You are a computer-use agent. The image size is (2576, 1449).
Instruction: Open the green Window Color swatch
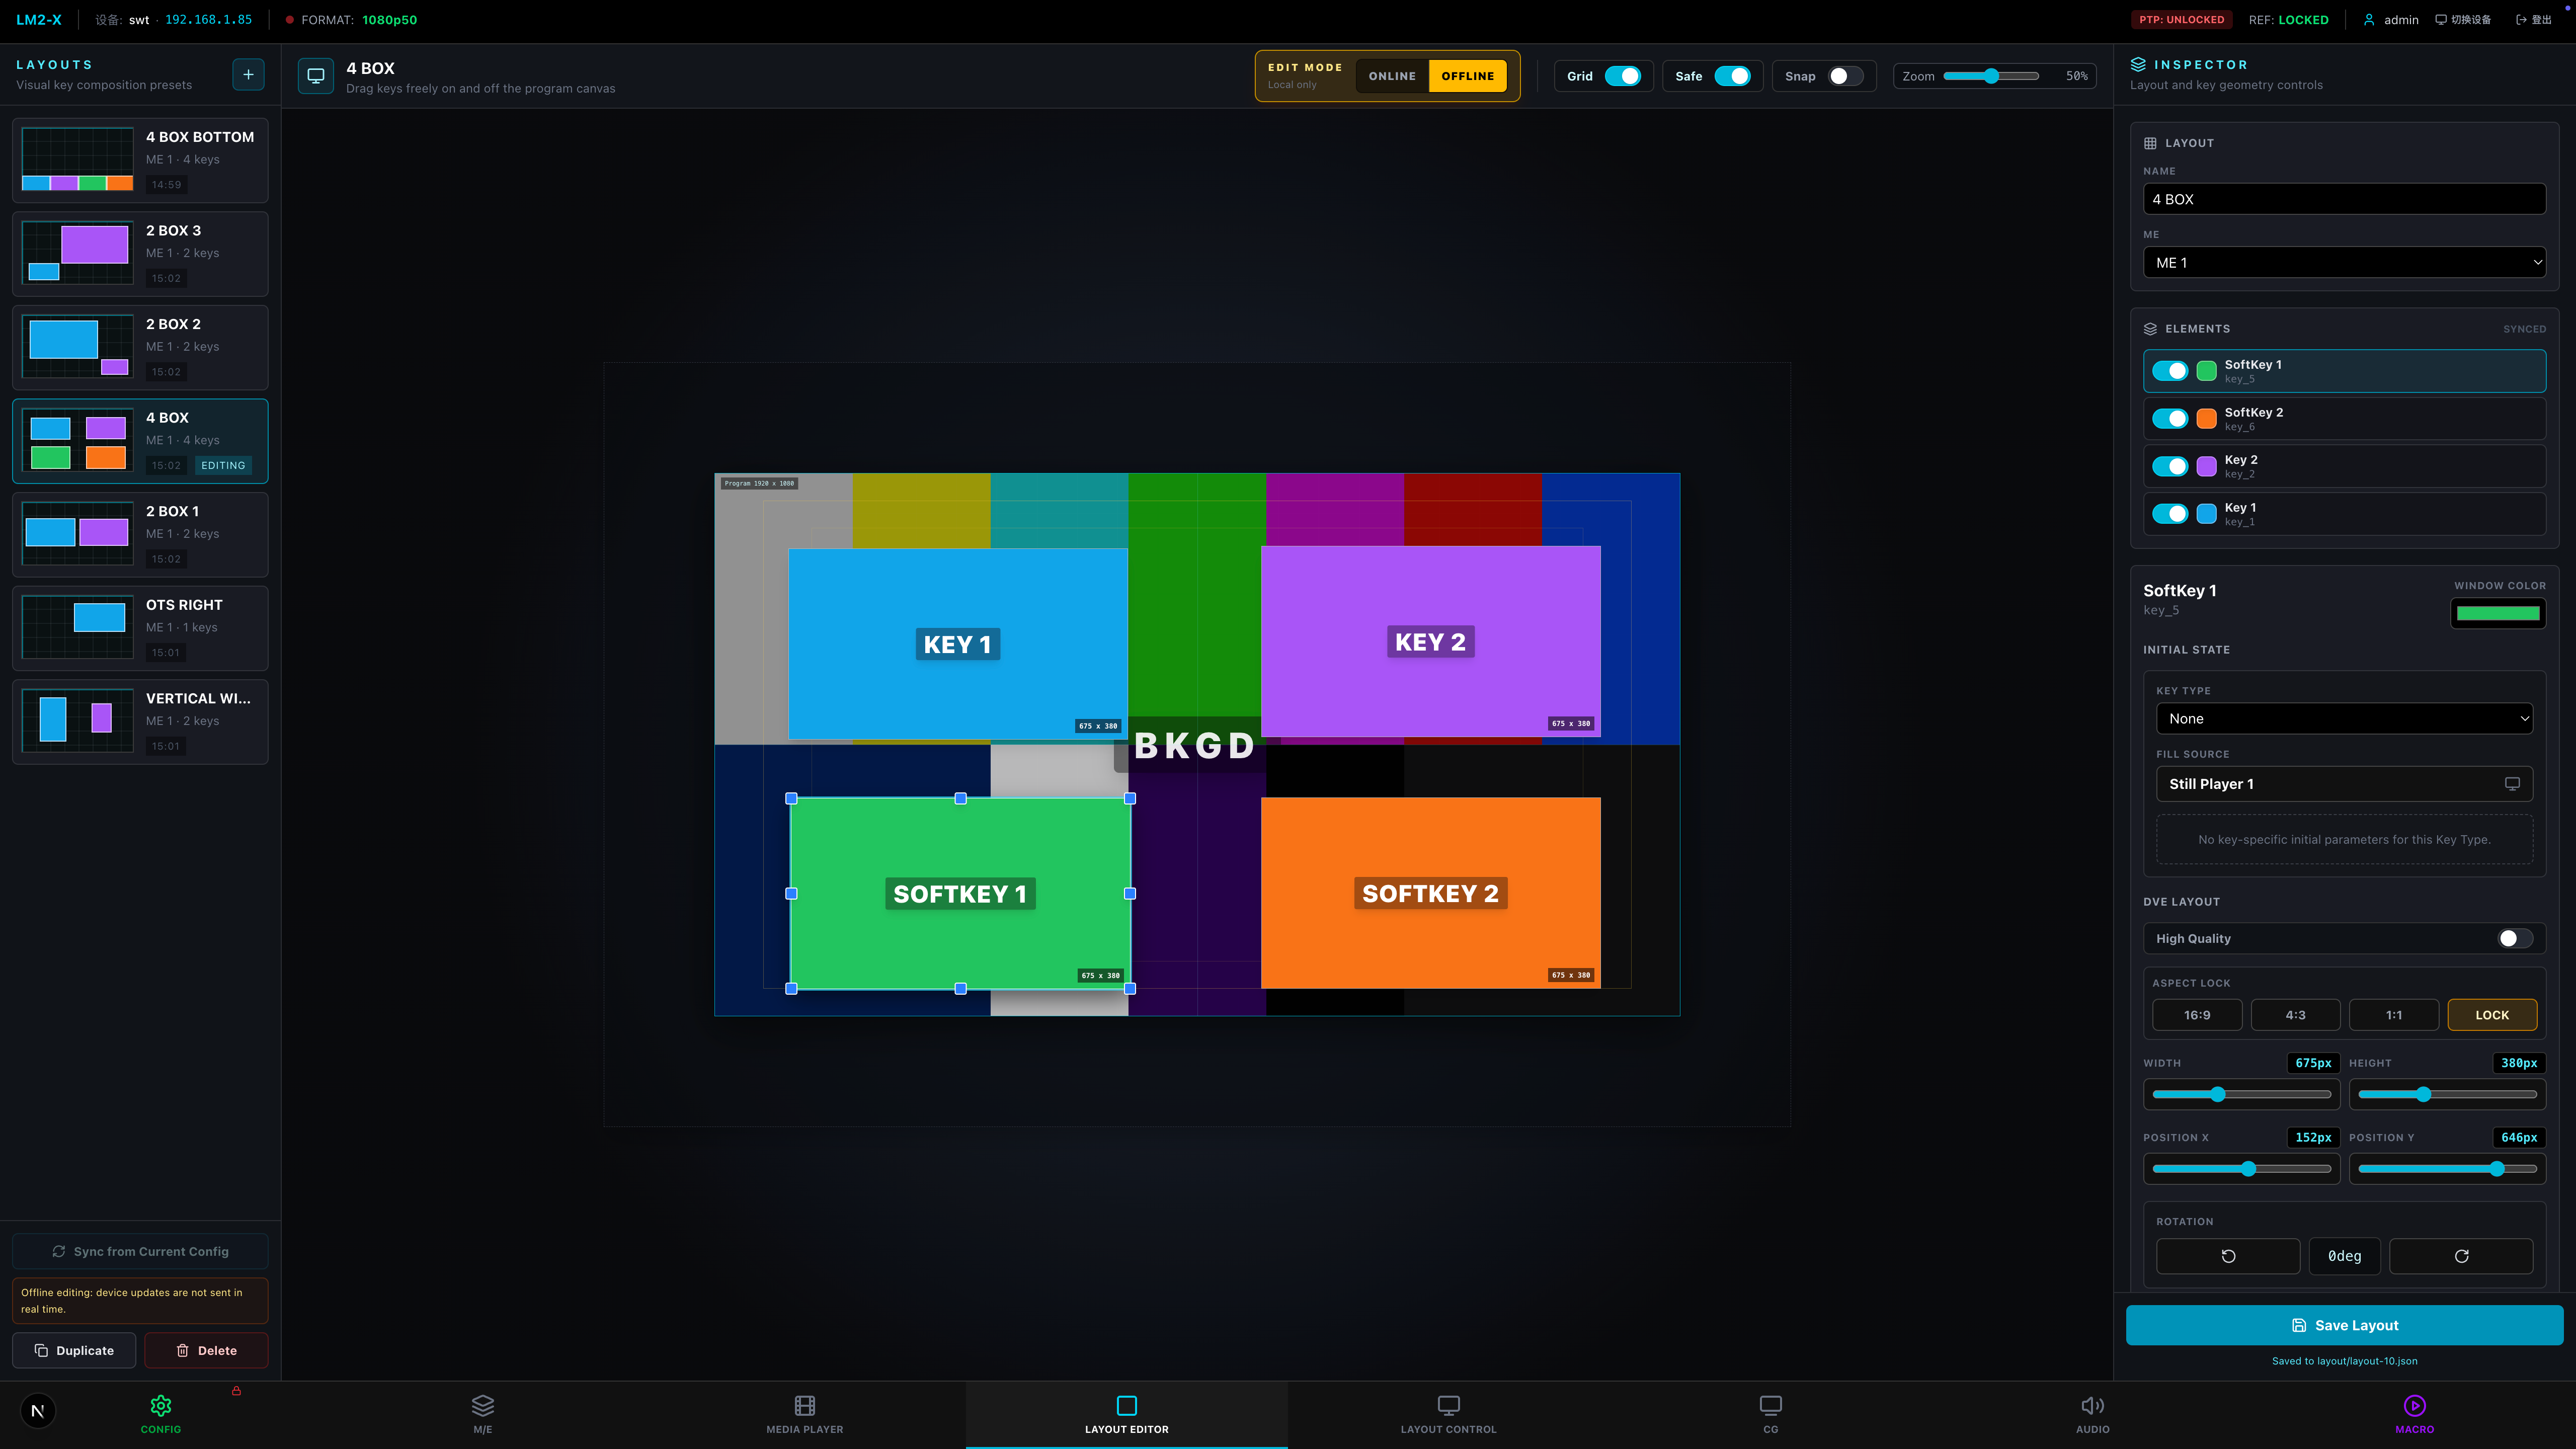click(x=2498, y=613)
